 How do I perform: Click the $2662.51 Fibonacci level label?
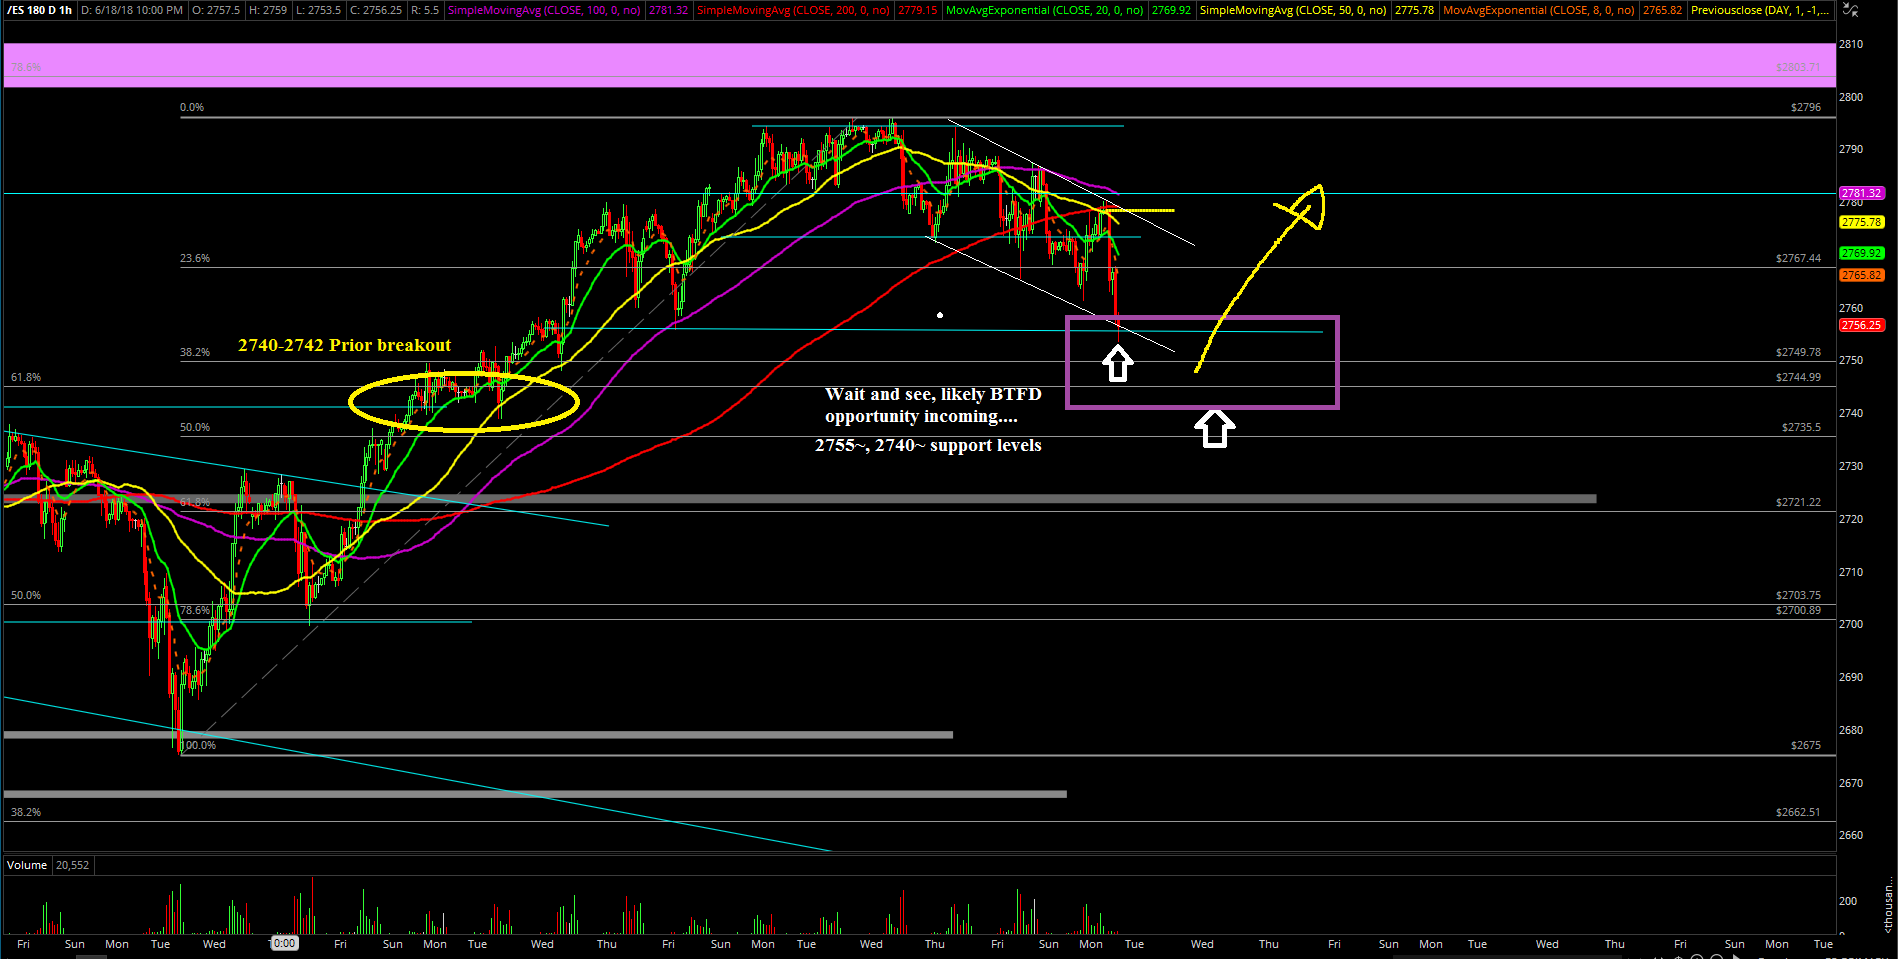pos(1798,812)
